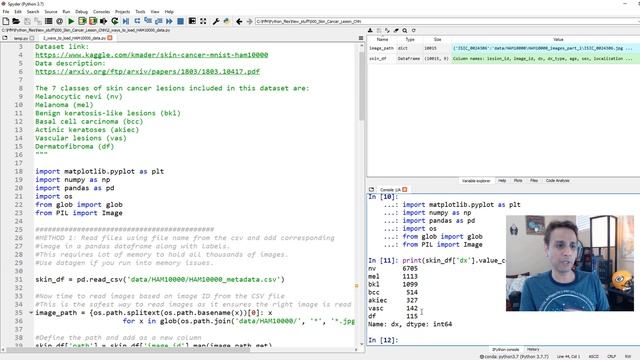Go forward with right arrow icon
This screenshot has height=360, width=640.
click(x=249, y=21)
